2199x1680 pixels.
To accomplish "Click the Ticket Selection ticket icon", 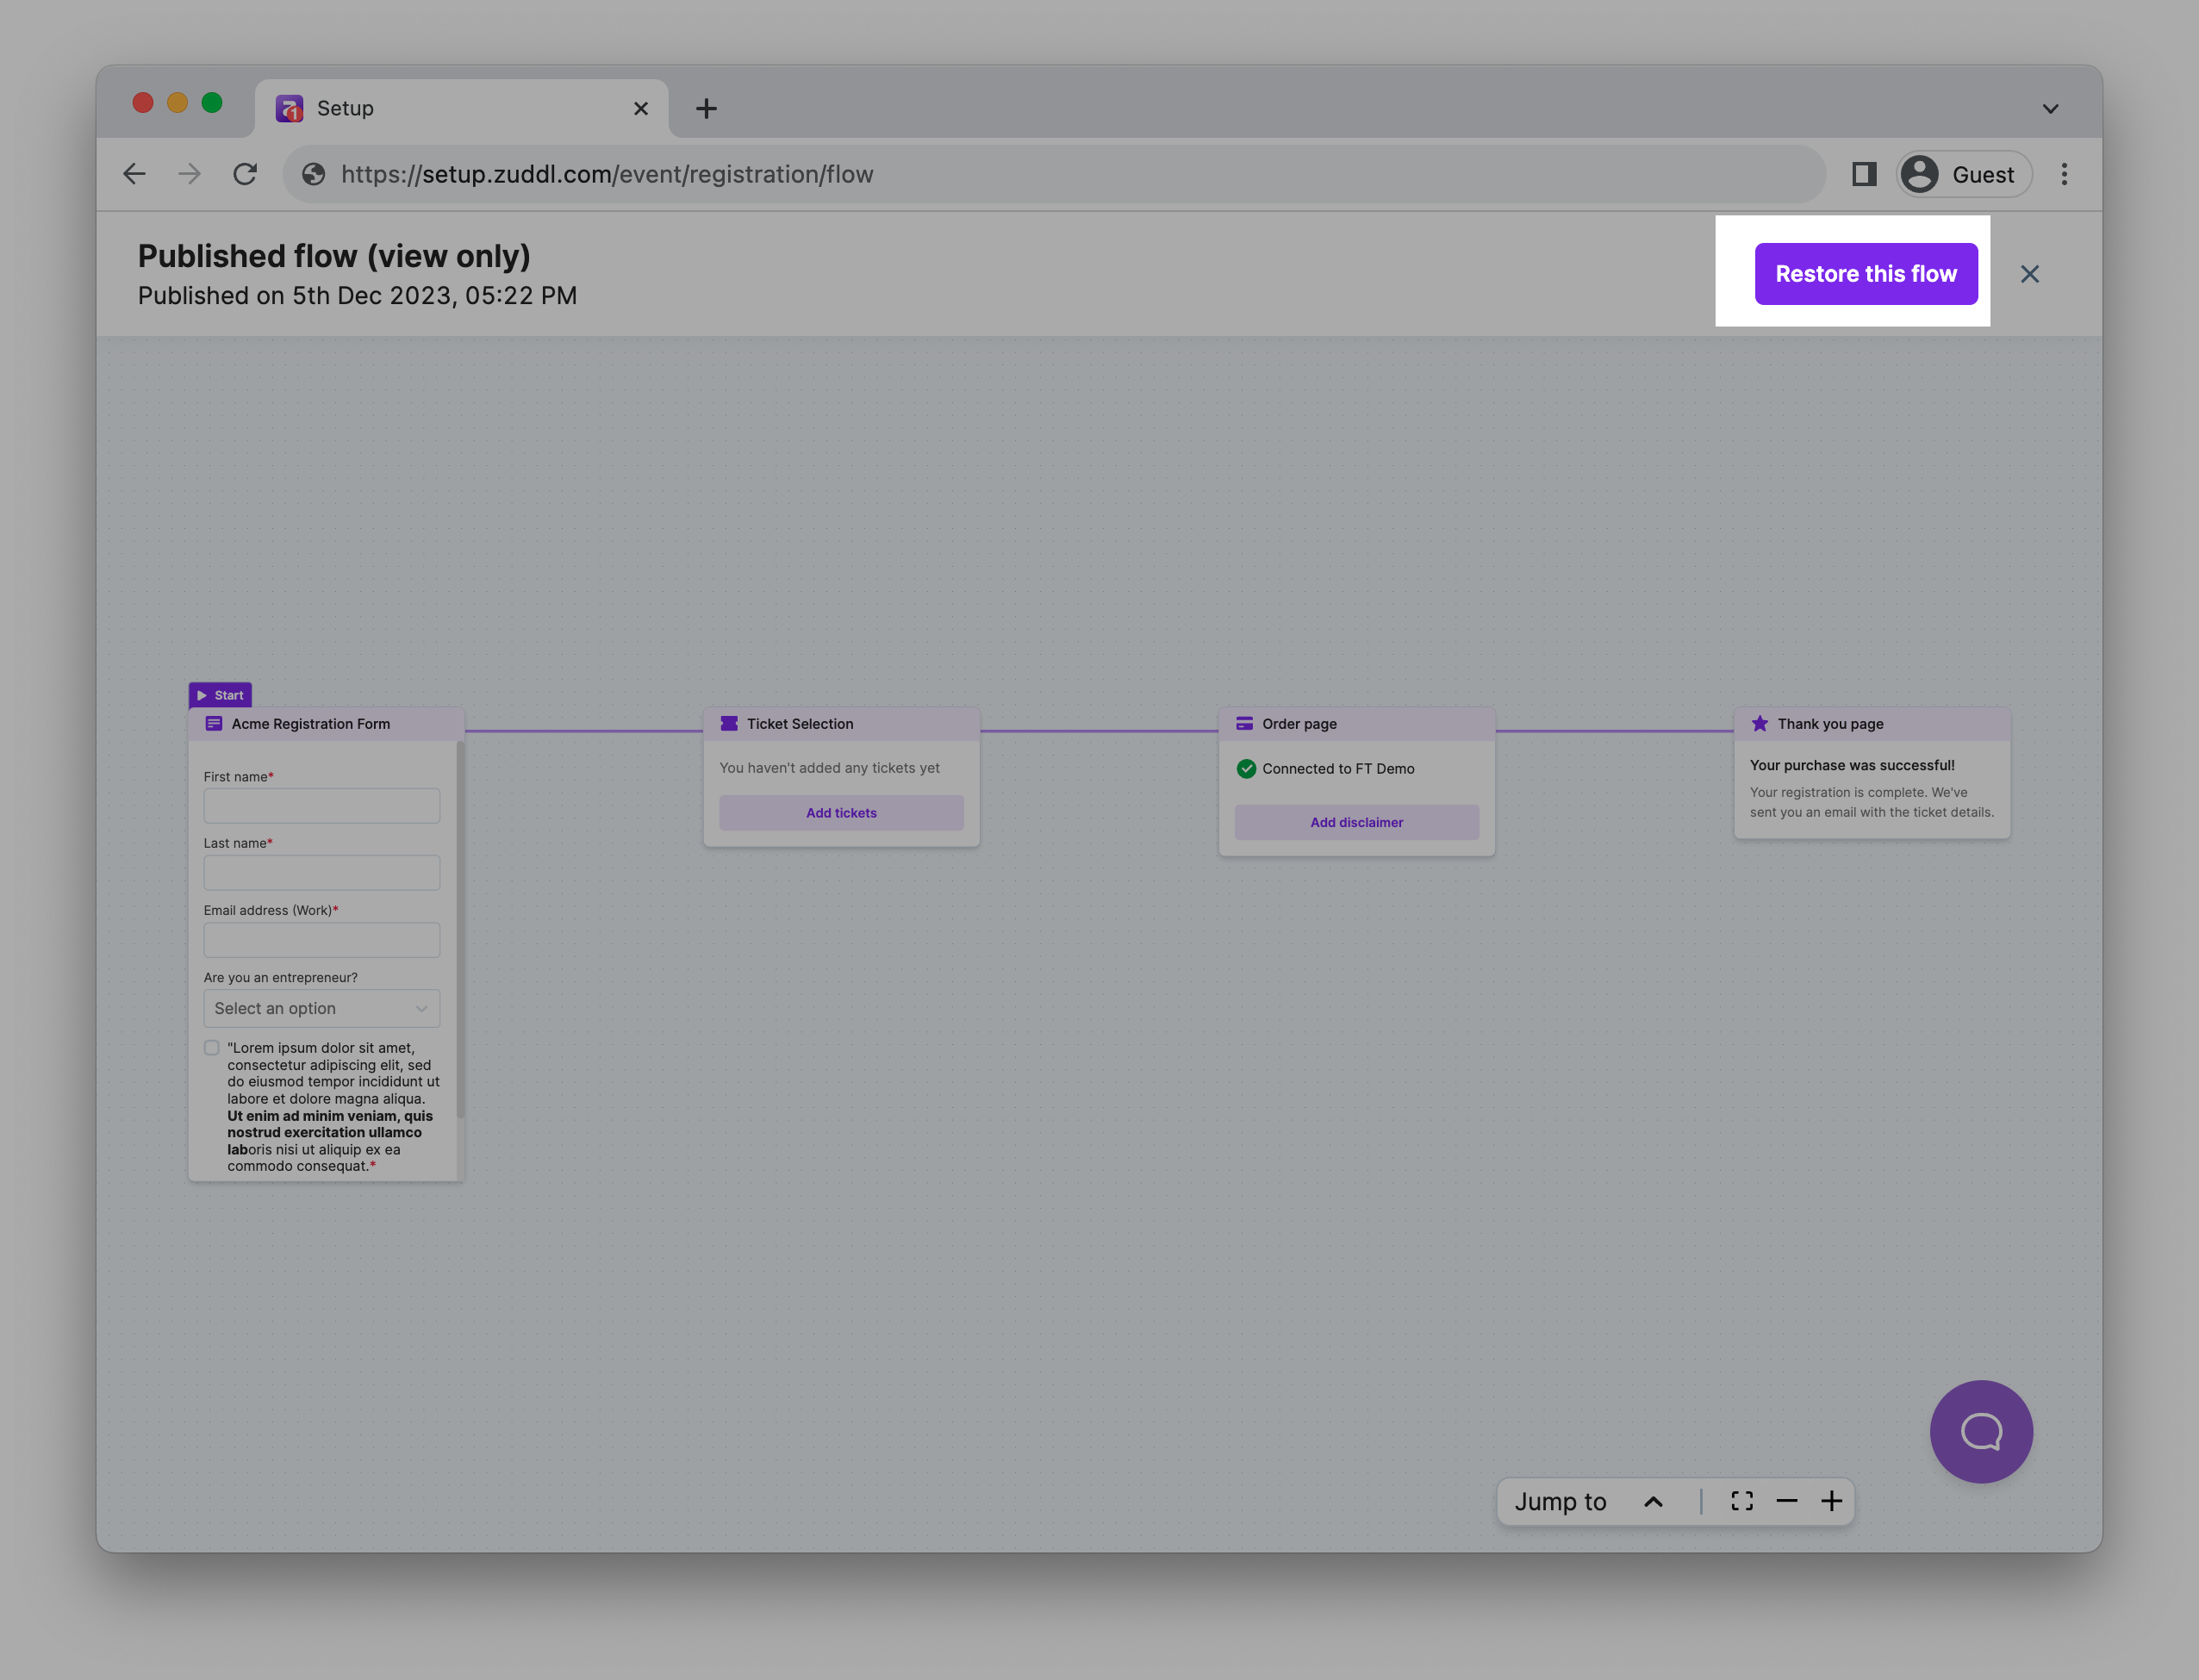I will pyautogui.click(x=729, y=723).
